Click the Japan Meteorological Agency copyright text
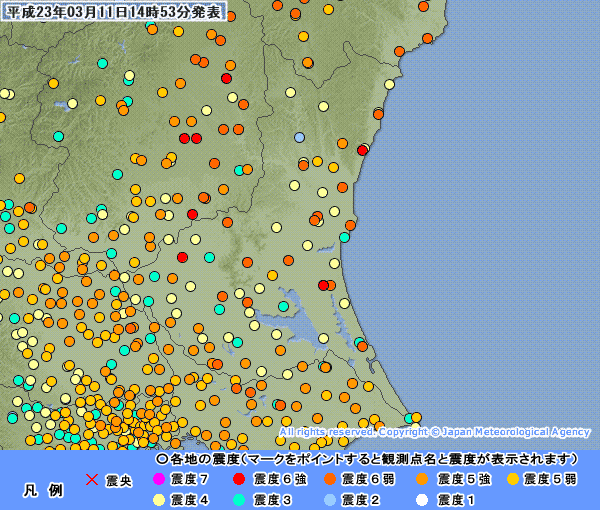Image resolution: width=600 pixels, height=510 pixels. tap(435, 432)
